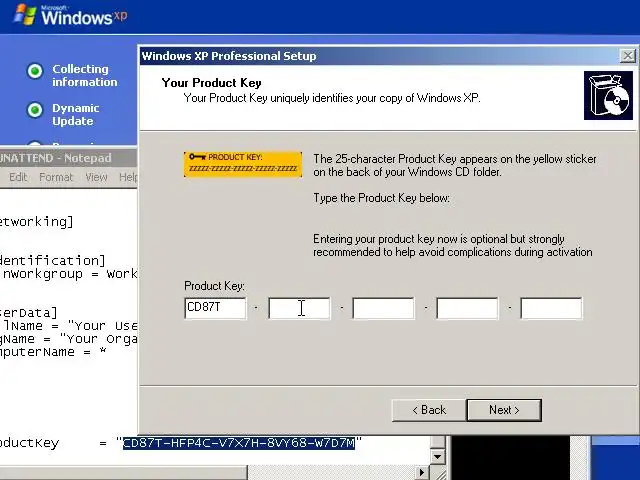The image size is (640, 480).
Task: Click the 'Product Key:' label
Action: 214,286
